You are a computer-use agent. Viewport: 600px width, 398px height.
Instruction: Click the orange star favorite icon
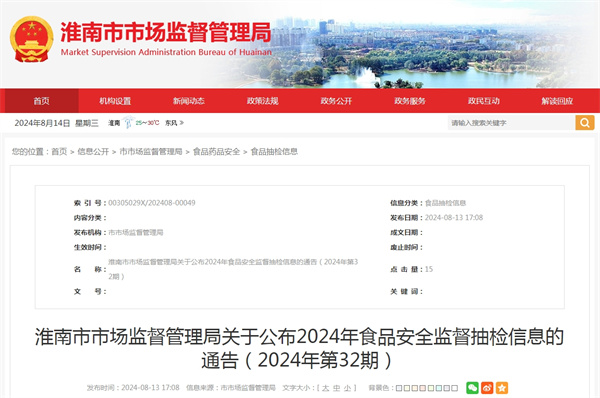(x=502, y=388)
